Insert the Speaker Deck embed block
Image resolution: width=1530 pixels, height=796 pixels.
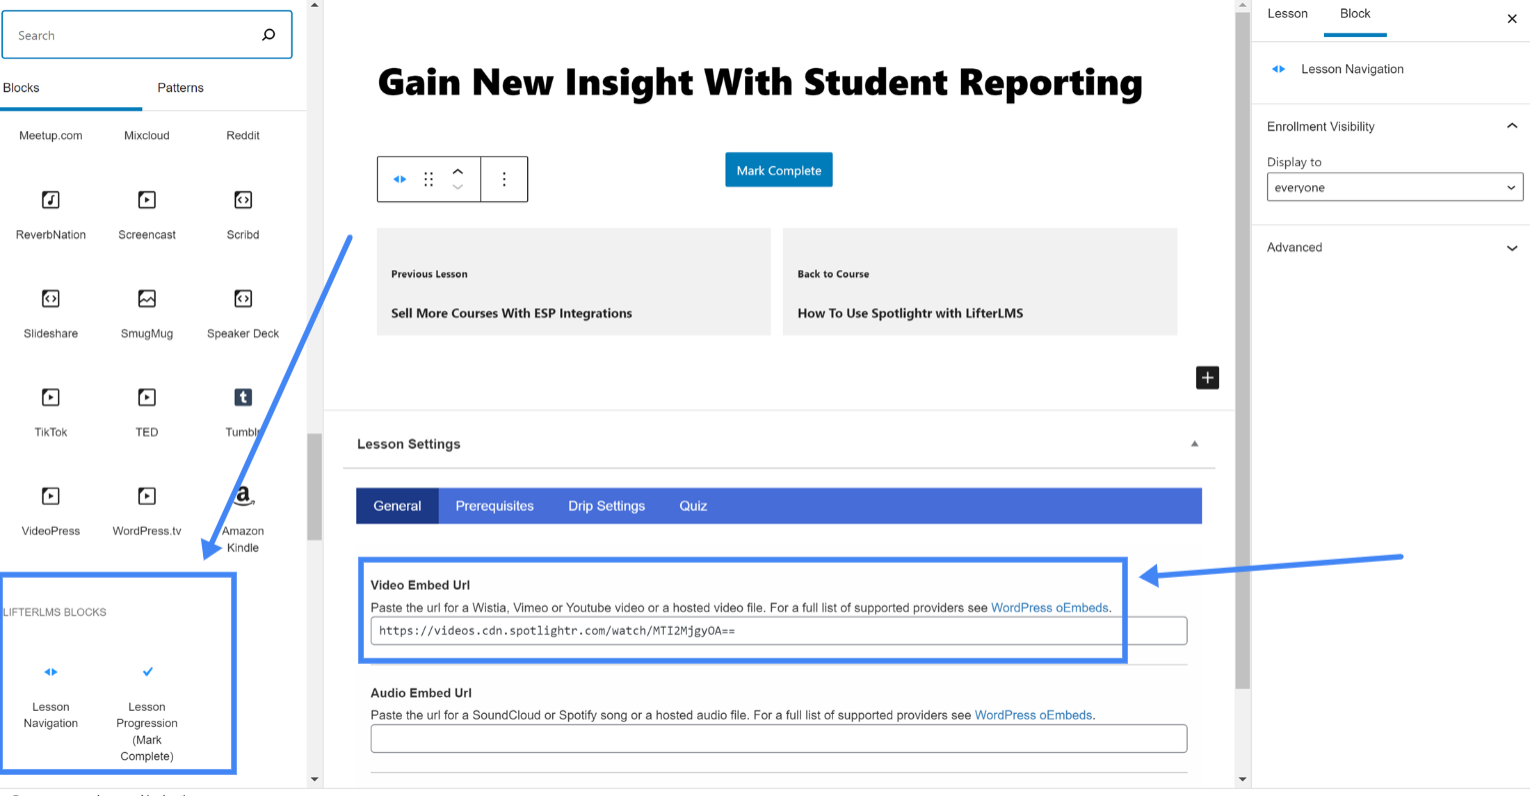tap(243, 314)
